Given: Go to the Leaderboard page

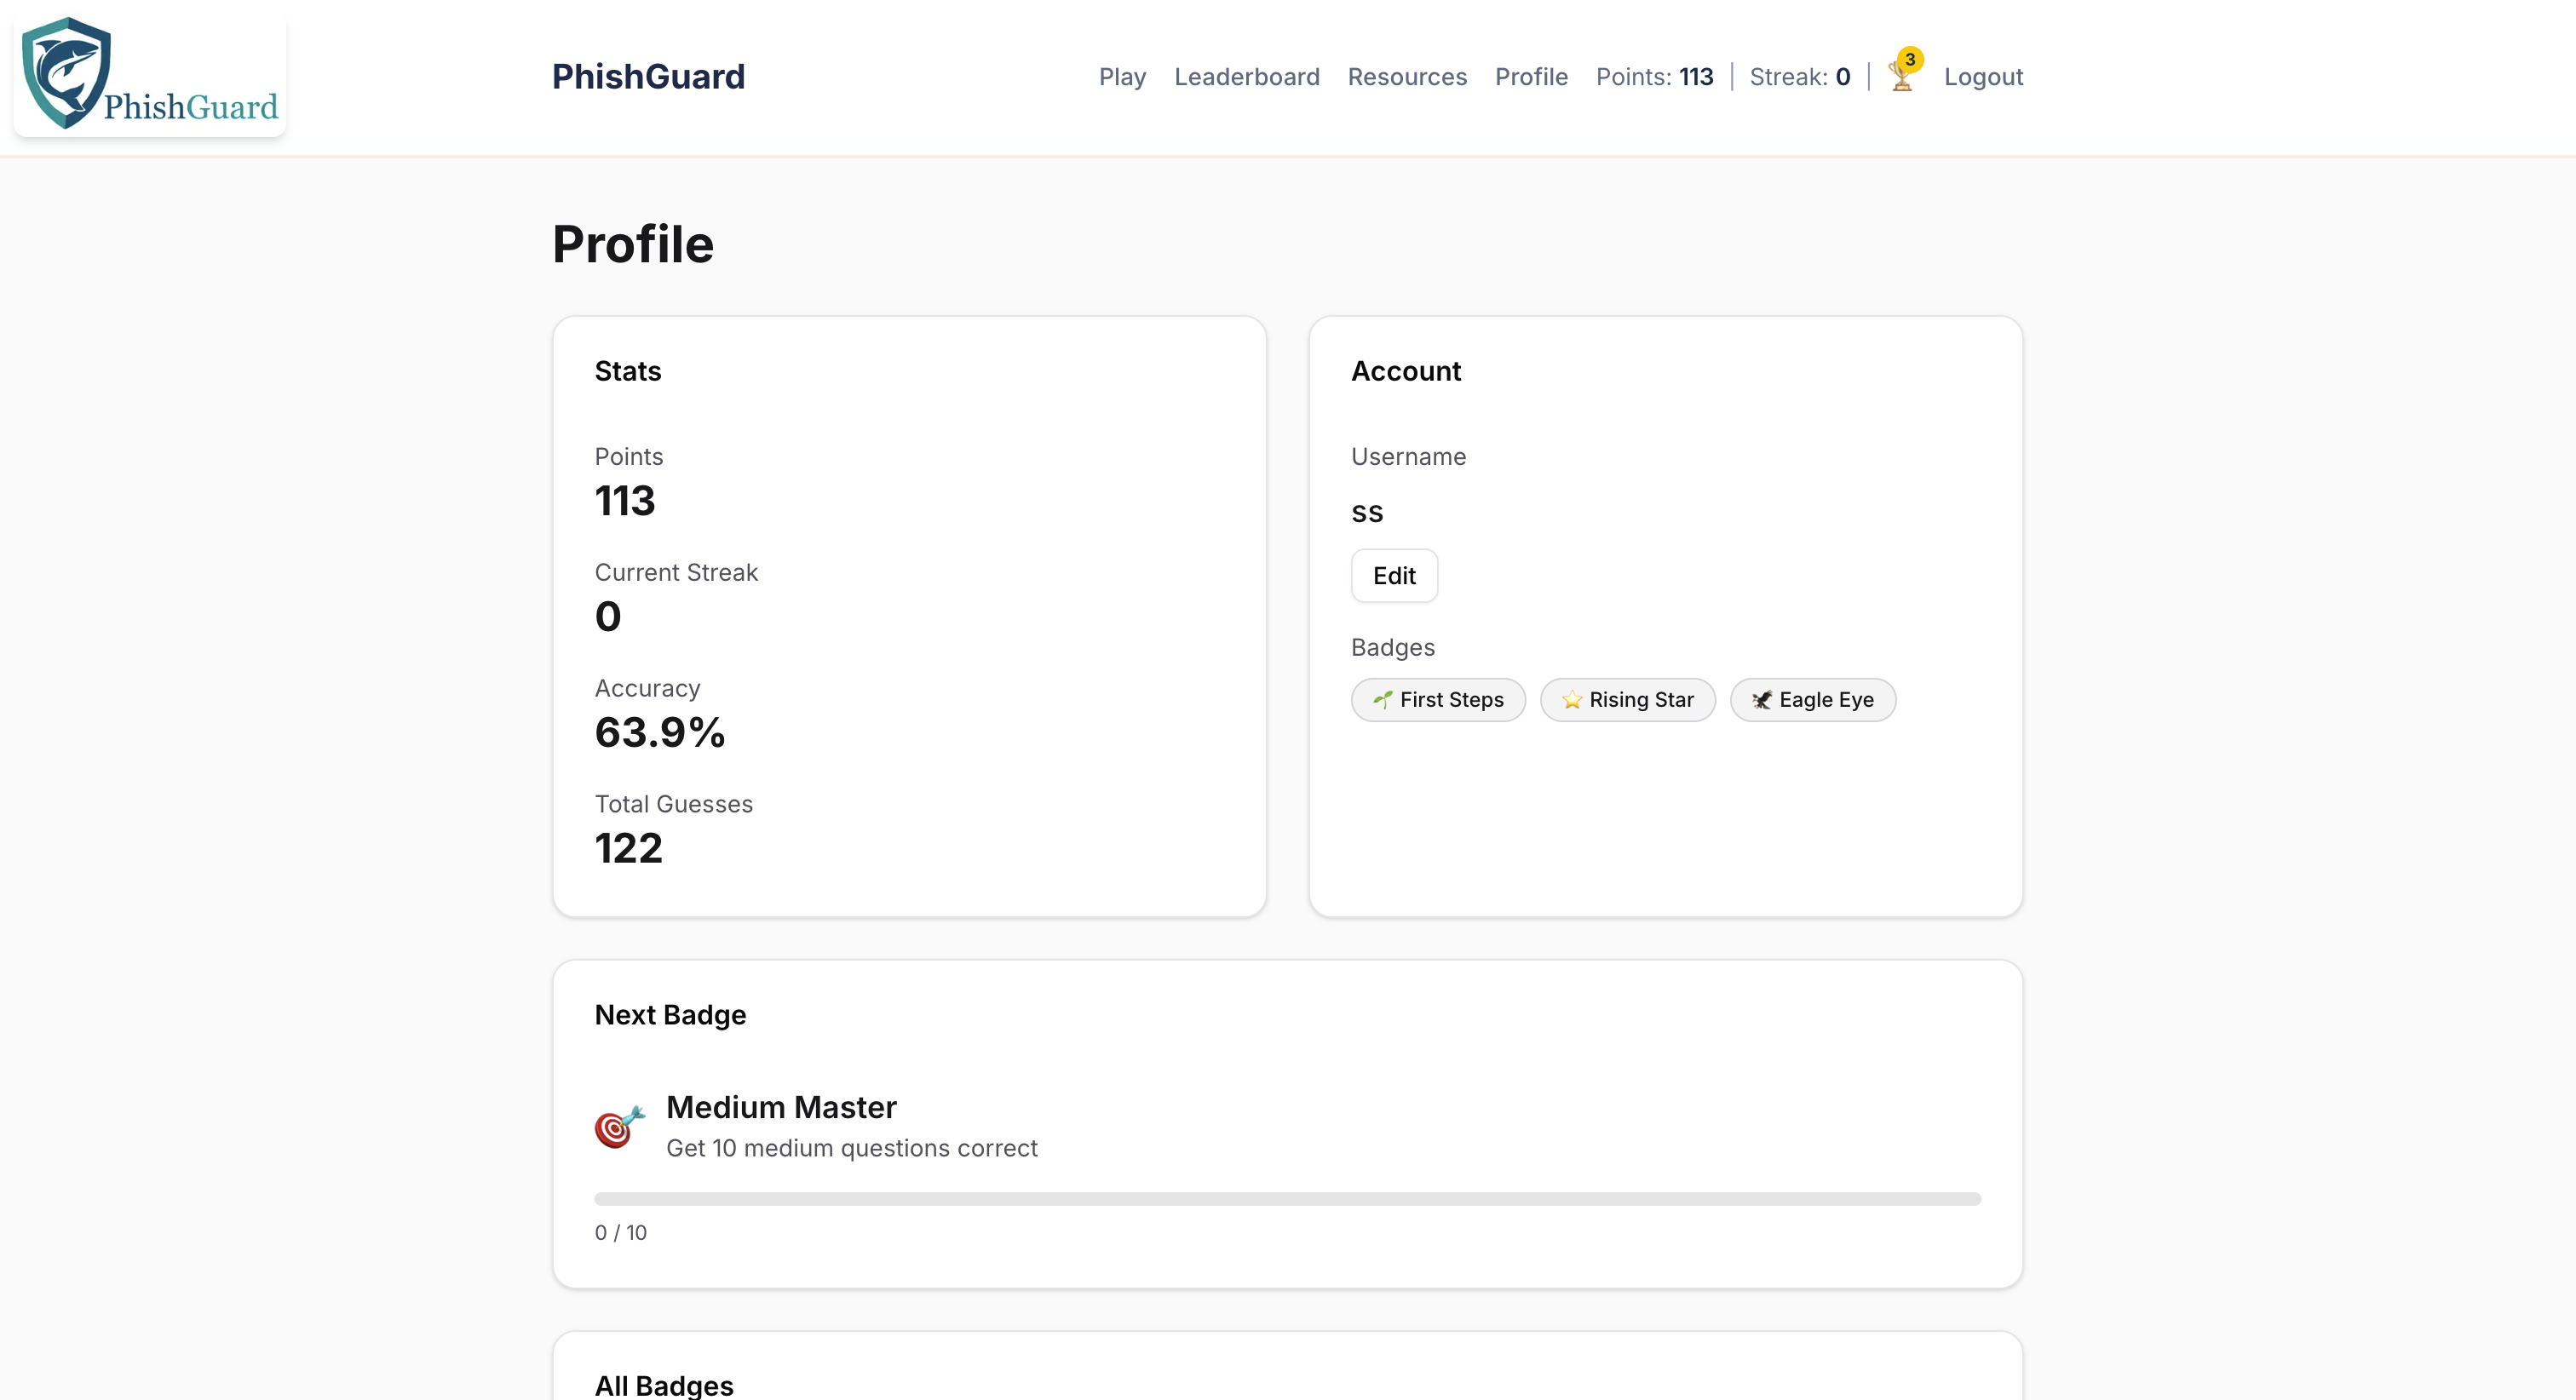Looking at the screenshot, I should [x=1246, y=77].
